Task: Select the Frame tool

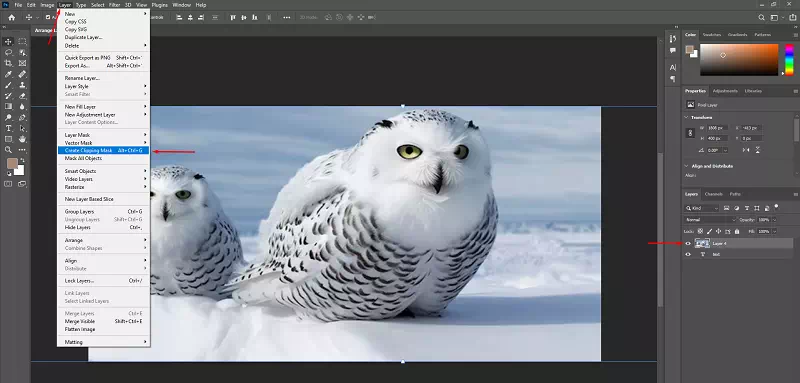Action: tap(22, 63)
